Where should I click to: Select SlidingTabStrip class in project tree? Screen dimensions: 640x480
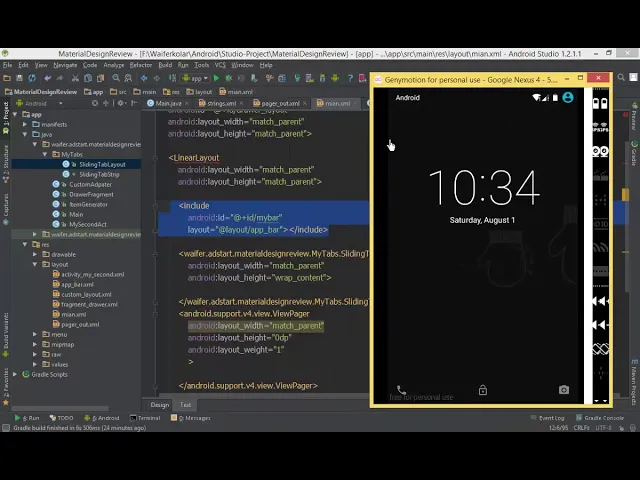point(99,174)
